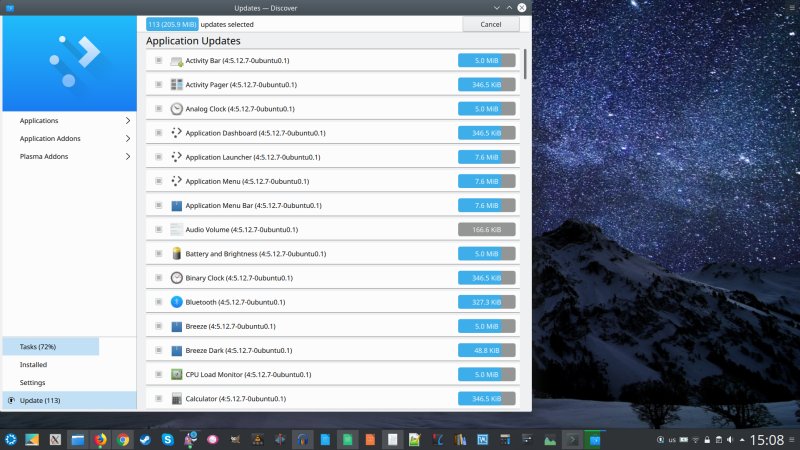The image size is (800, 450).
Task: Open the file manager taskbar icon
Action: click(78, 439)
